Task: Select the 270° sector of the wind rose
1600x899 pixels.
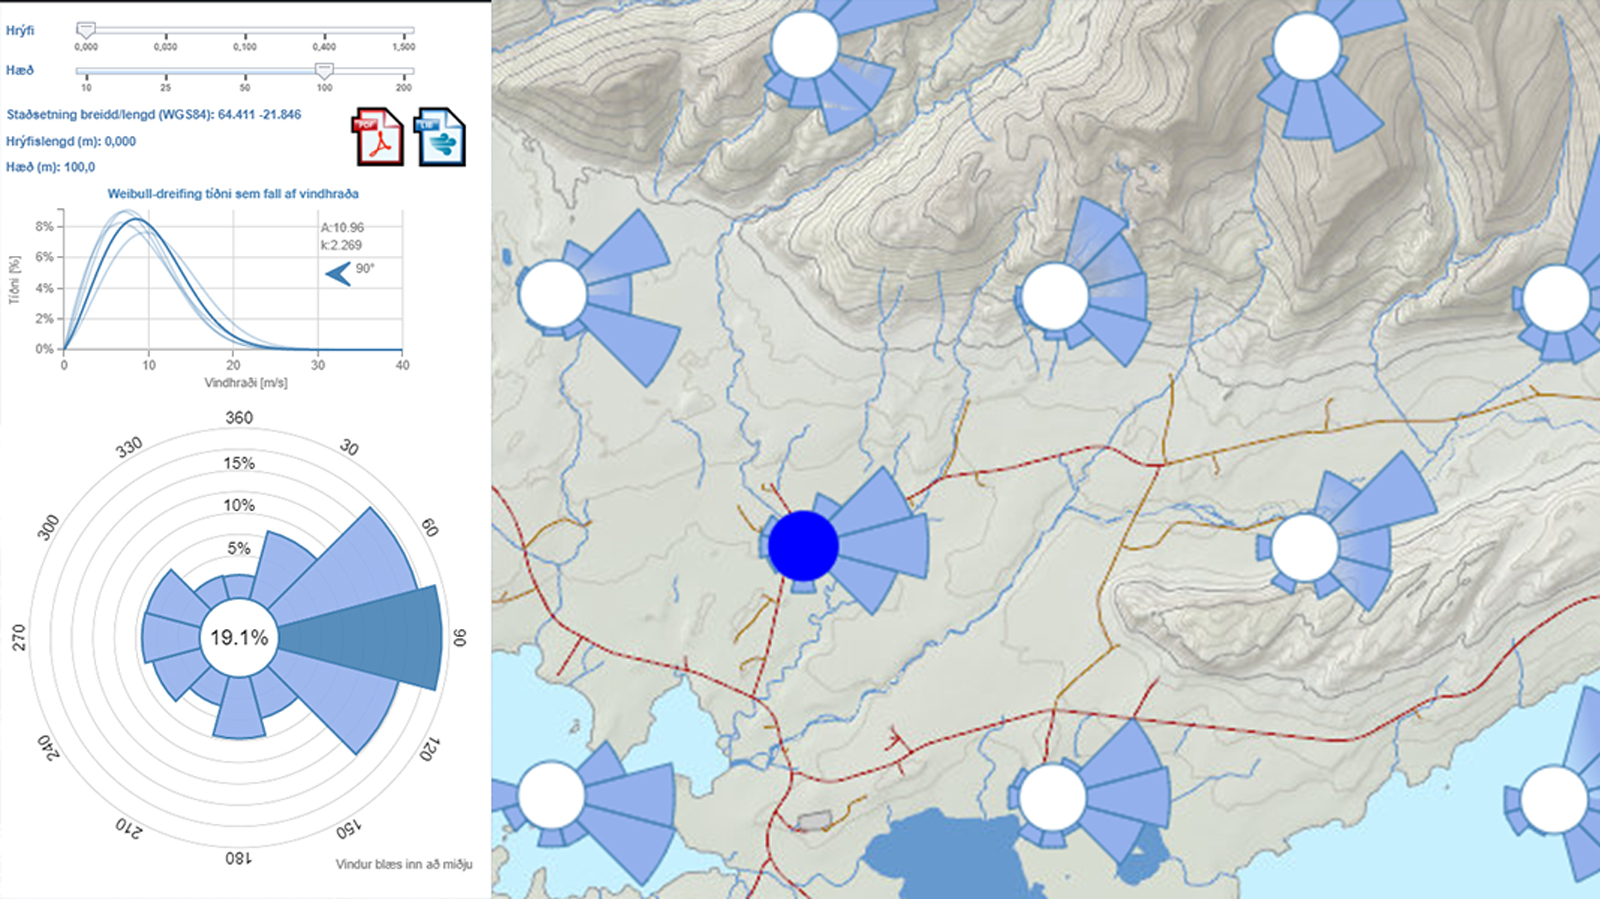Action: coord(170,638)
